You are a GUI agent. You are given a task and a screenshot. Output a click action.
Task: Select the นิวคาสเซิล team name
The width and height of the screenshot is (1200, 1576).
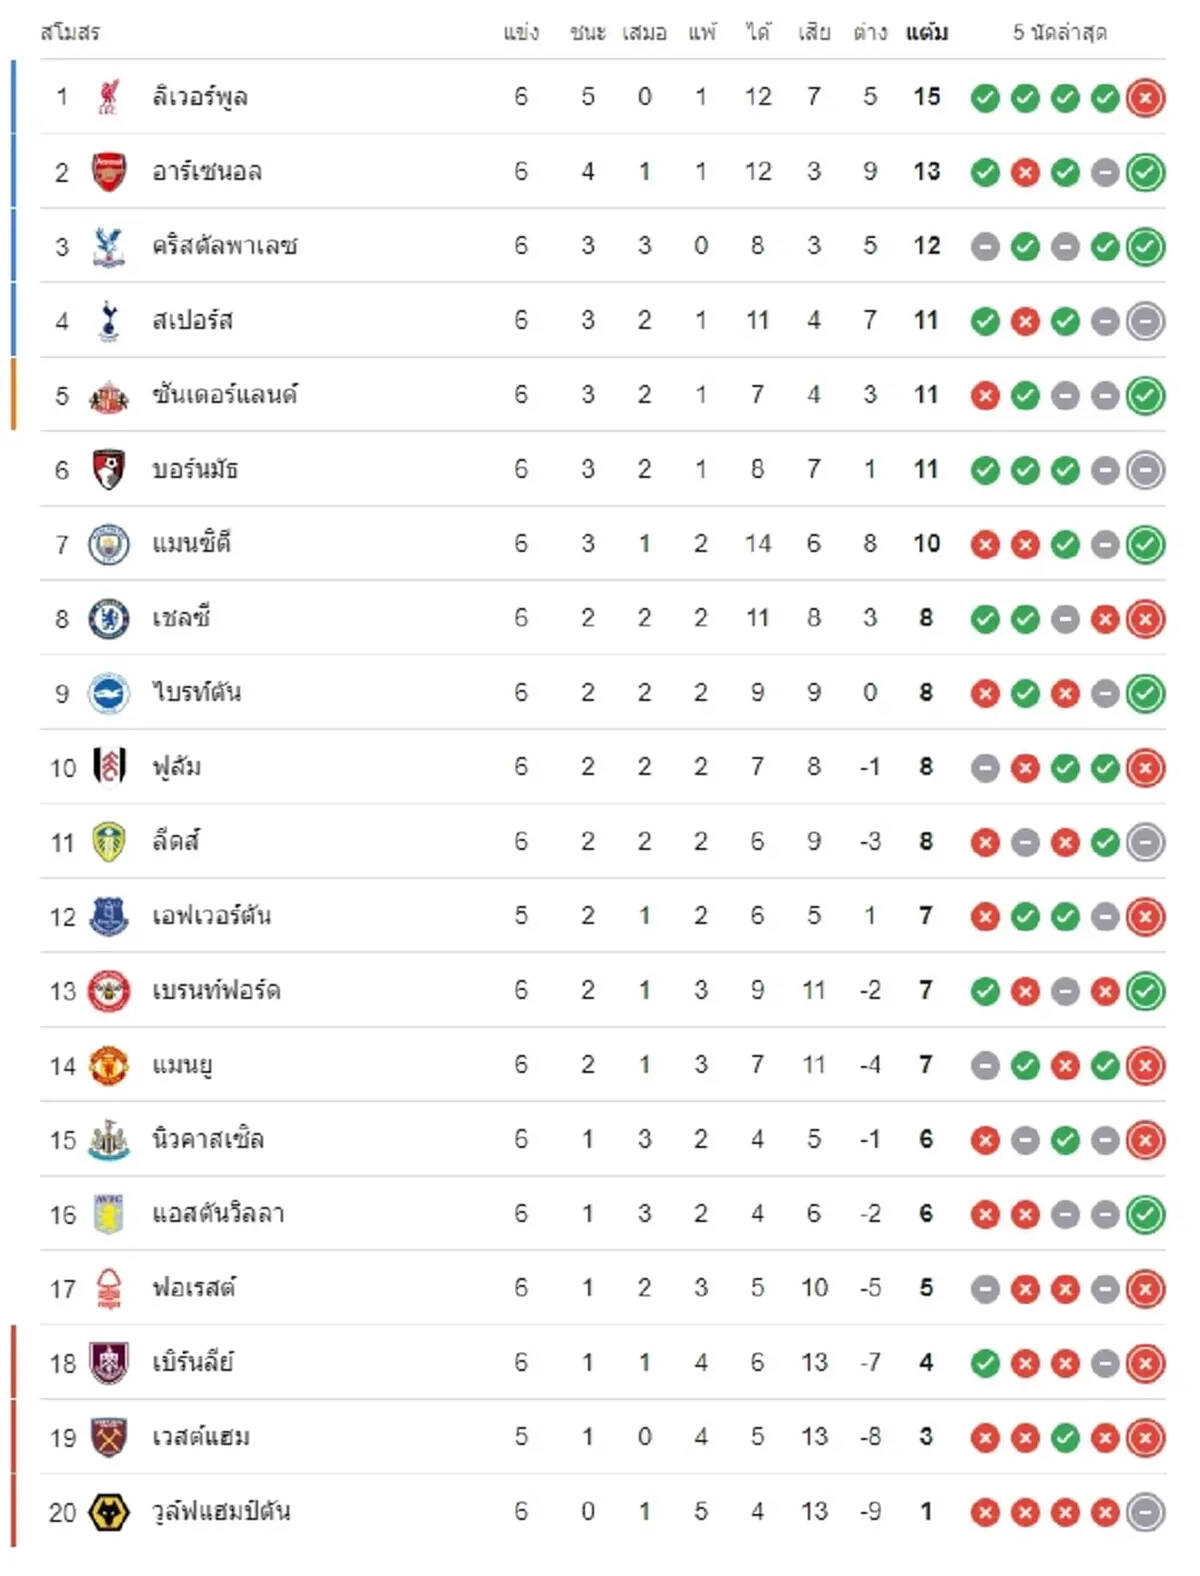(208, 1140)
